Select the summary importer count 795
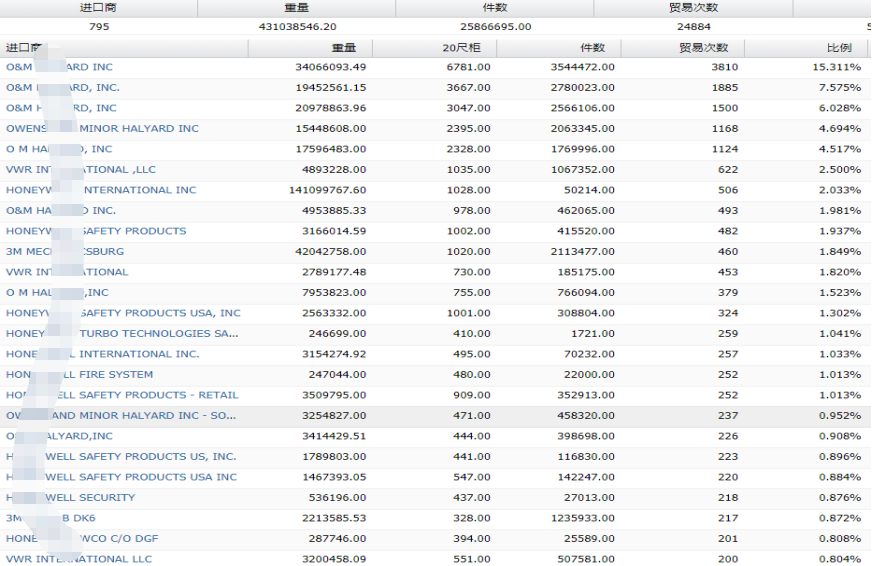 pos(99,27)
